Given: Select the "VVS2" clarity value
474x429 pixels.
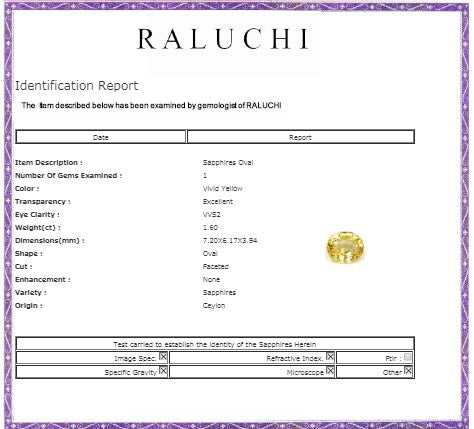Looking at the screenshot, I should (x=212, y=215).
